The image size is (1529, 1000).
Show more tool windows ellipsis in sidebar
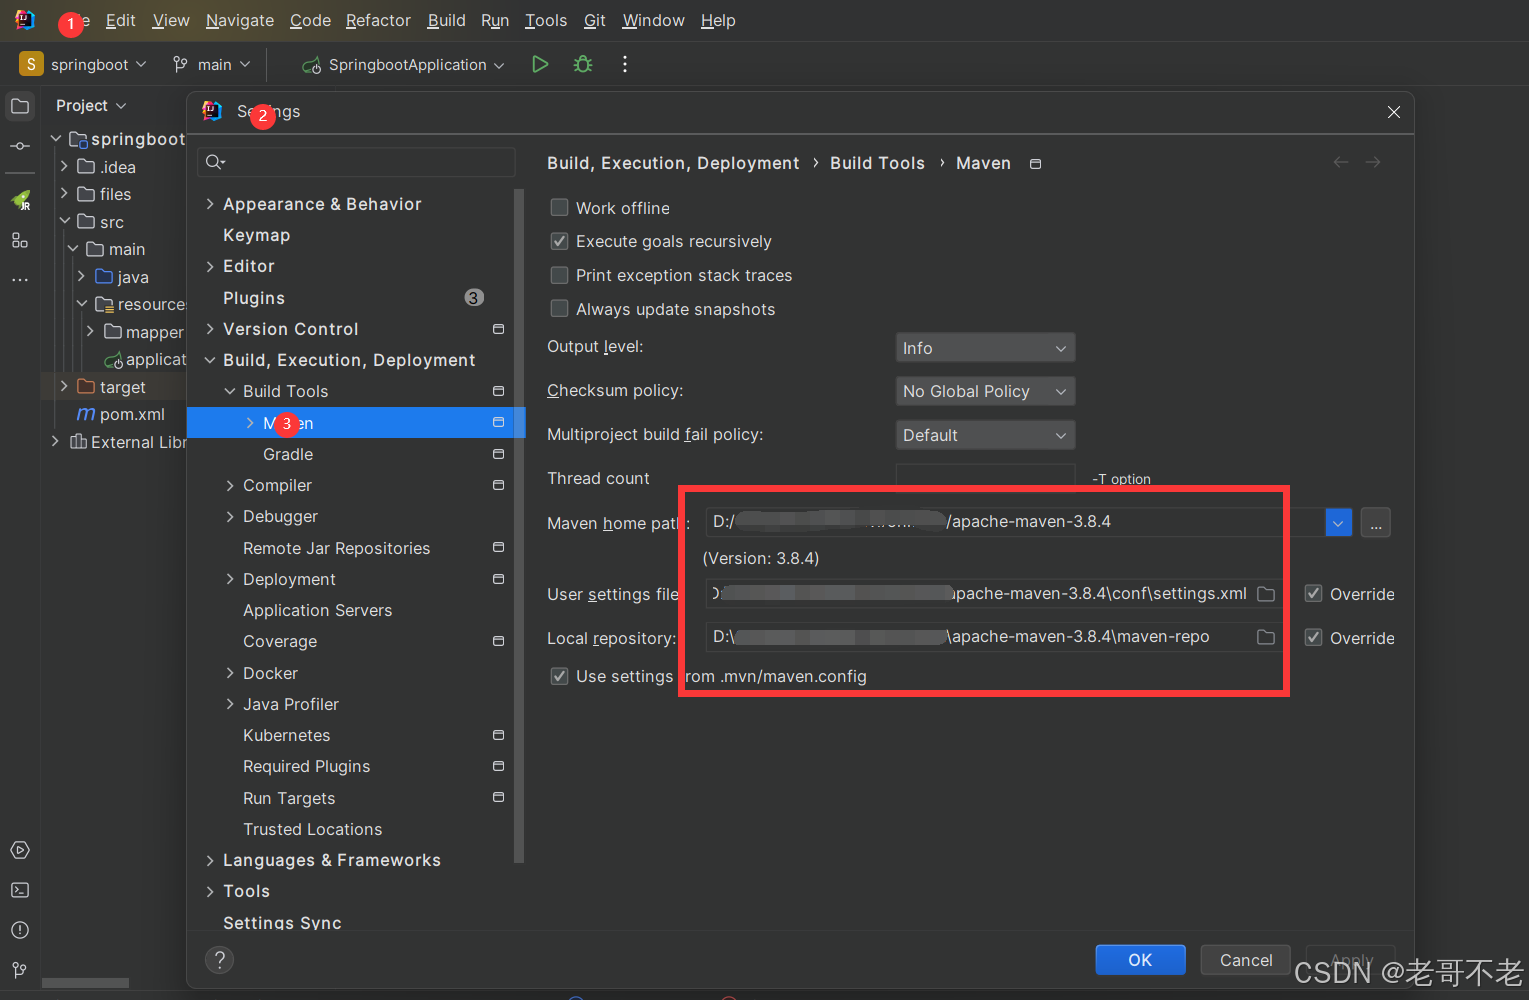(20, 280)
